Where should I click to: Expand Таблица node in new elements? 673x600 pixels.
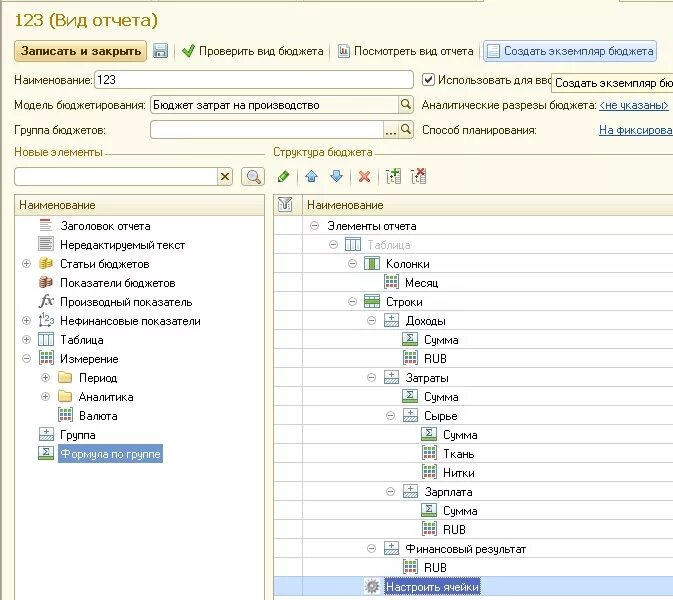coord(27,339)
